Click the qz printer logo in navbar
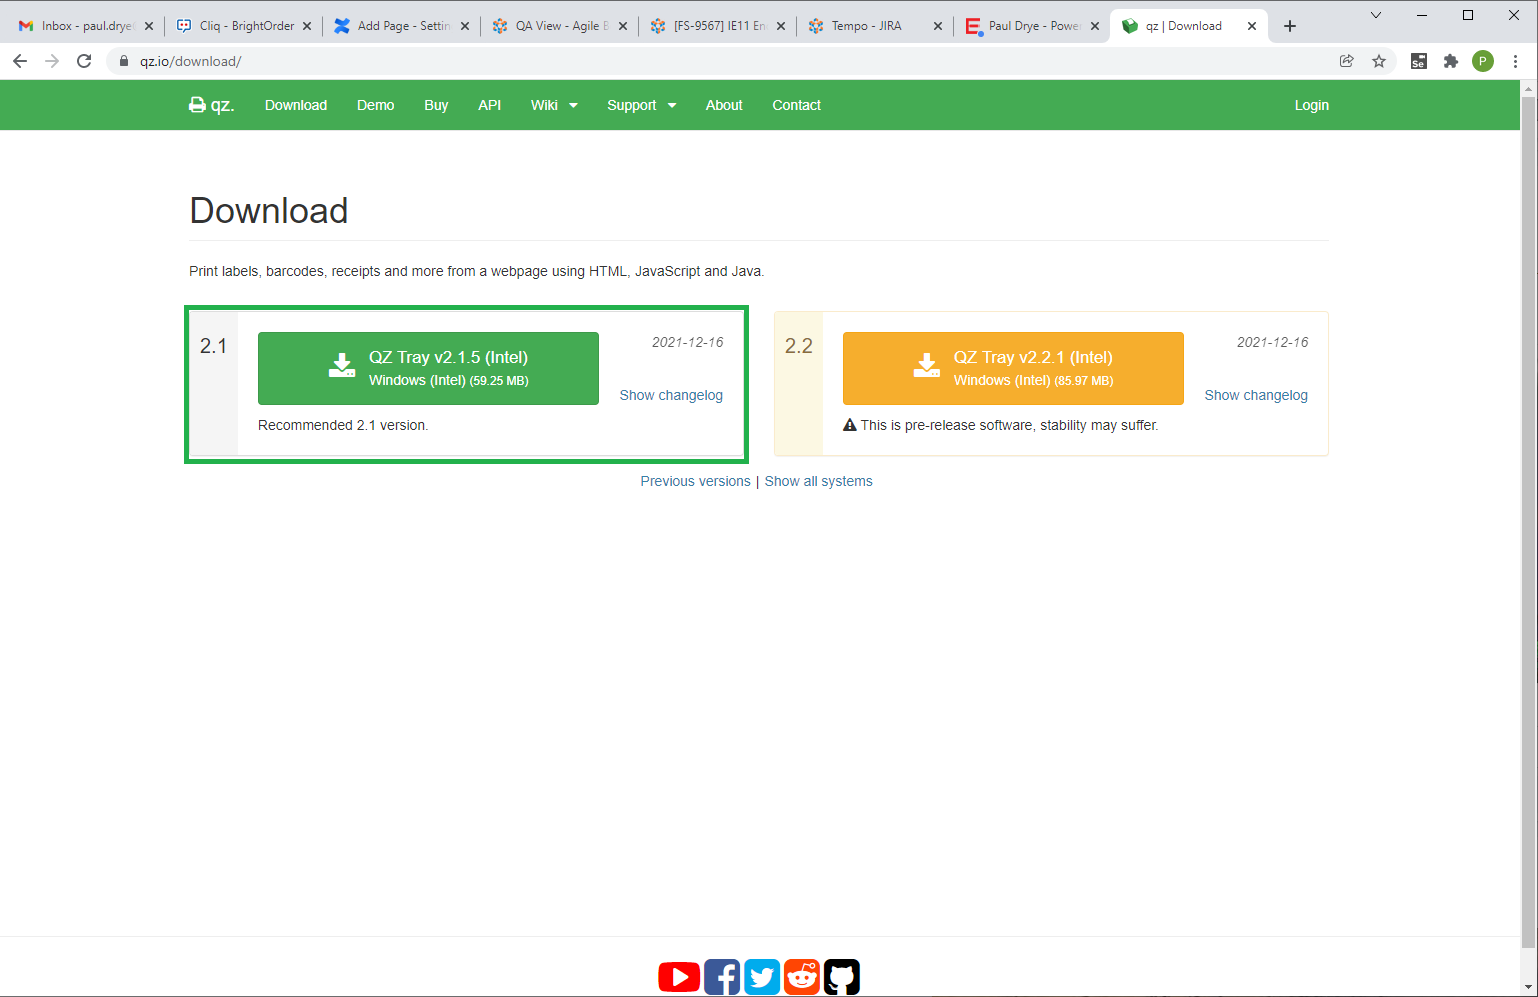This screenshot has height=997, width=1538. coord(211,105)
